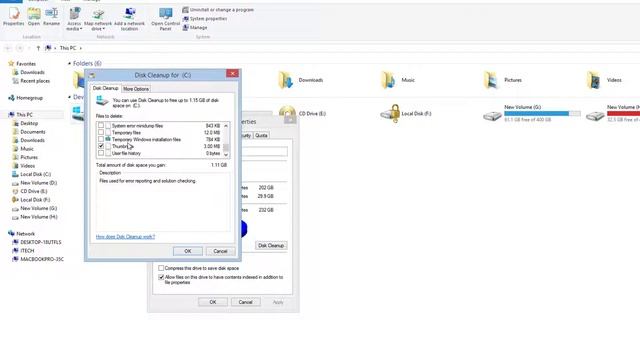Viewport: 640px width, 360px height.
Task: Click Manage in the System ribbon group
Action: [195, 27]
